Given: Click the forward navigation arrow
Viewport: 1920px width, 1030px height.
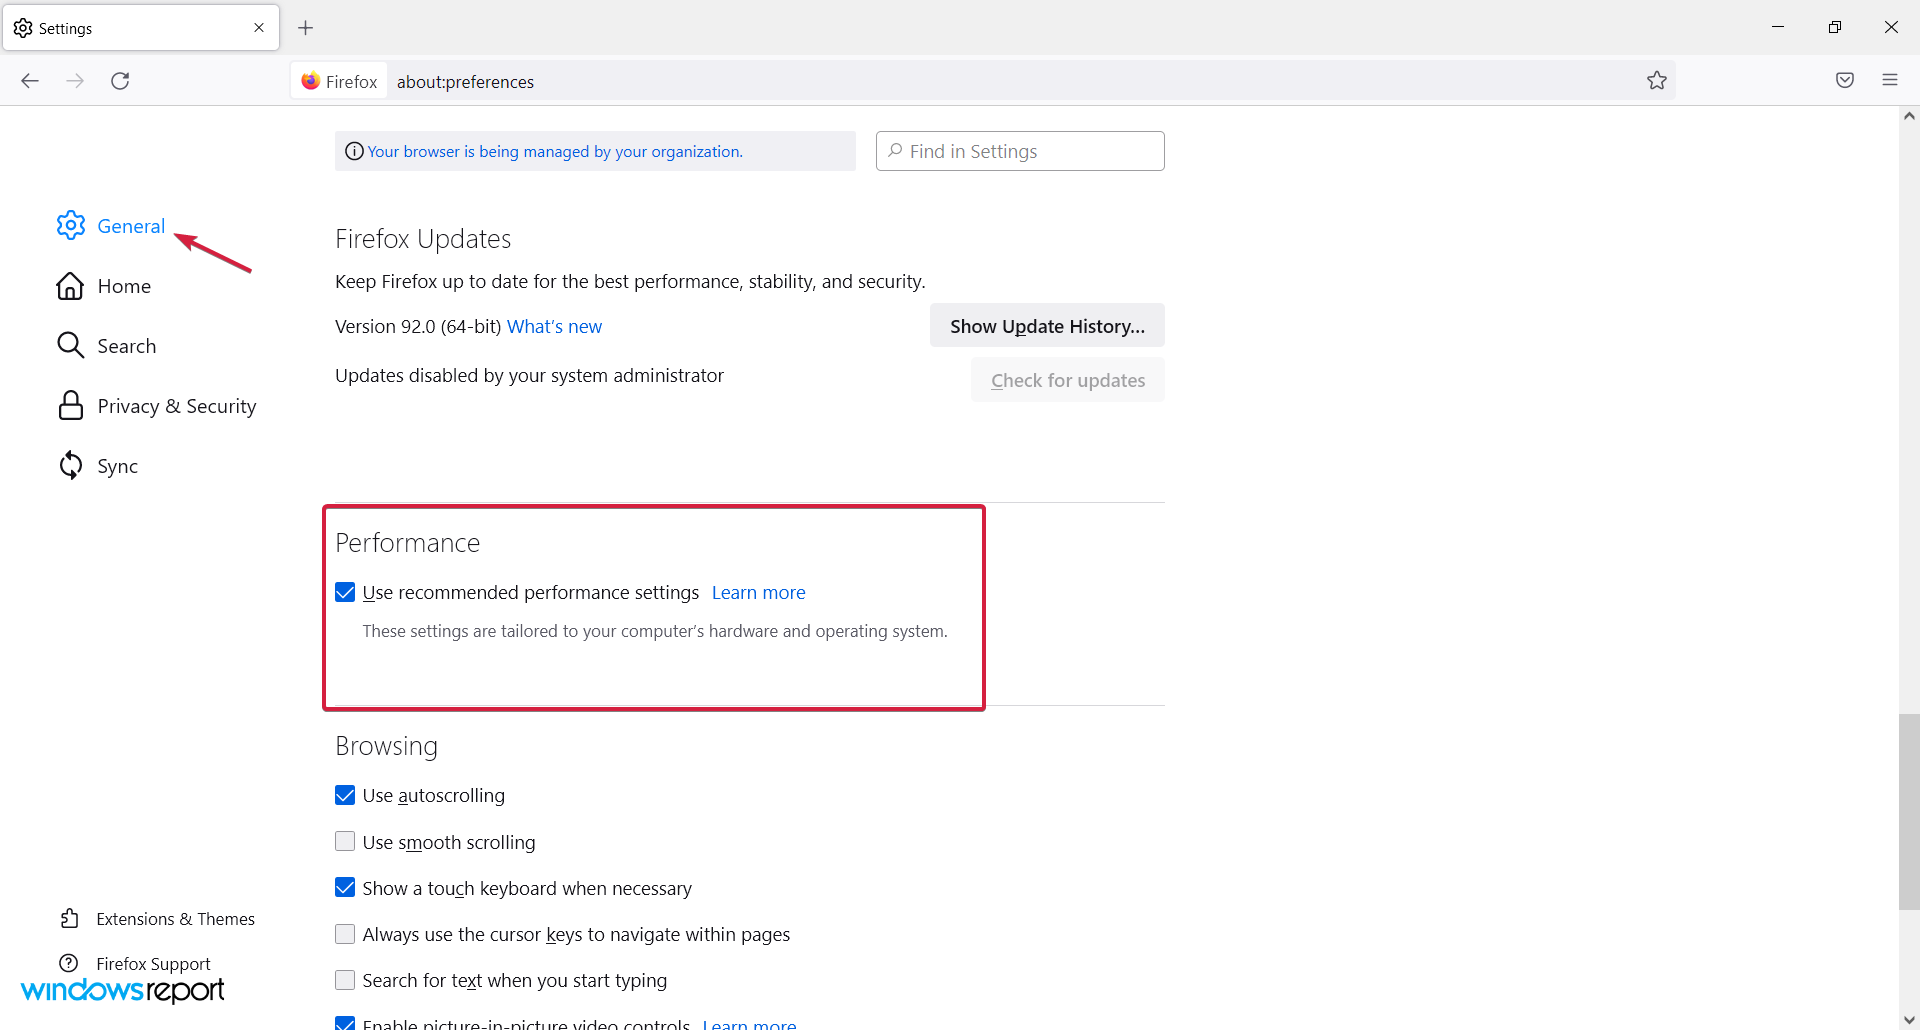Looking at the screenshot, I should click(x=75, y=81).
